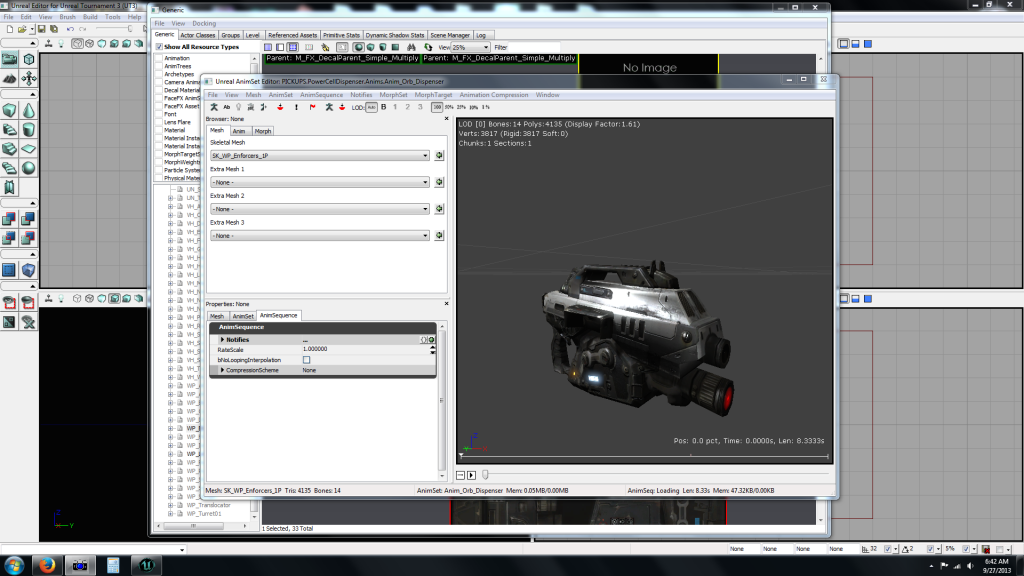Open the Animation Compression menu
The height and width of the screenshot is (576, 1024).
point(494,95)
